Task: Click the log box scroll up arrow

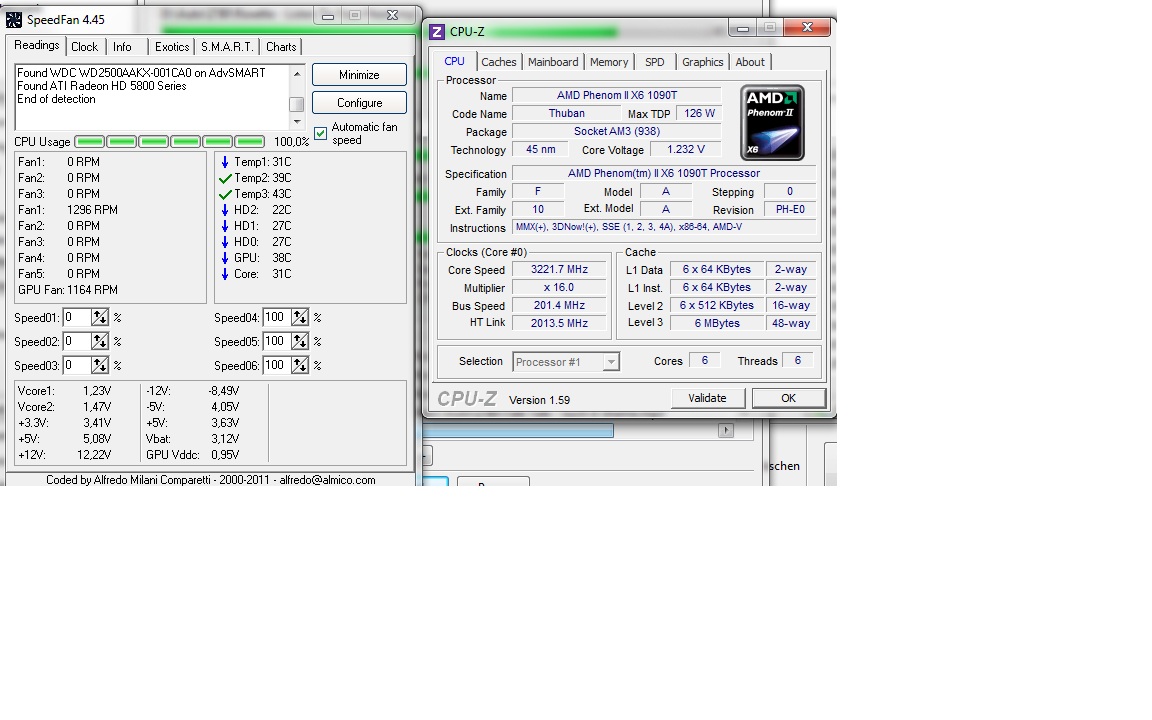Action: pos(297,73)
